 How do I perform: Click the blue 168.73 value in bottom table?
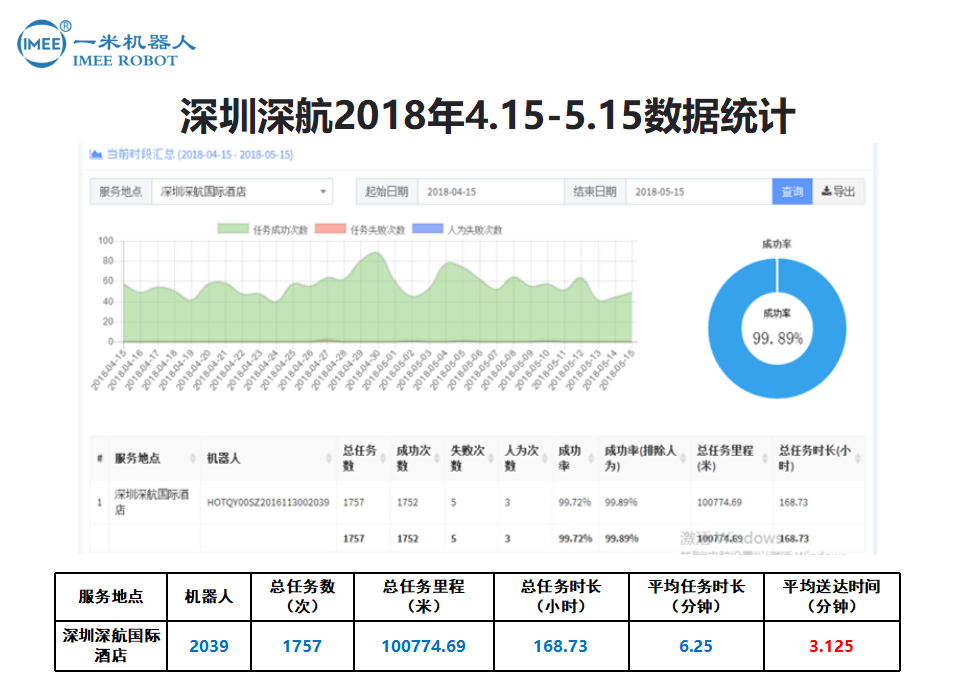point(560,646)
